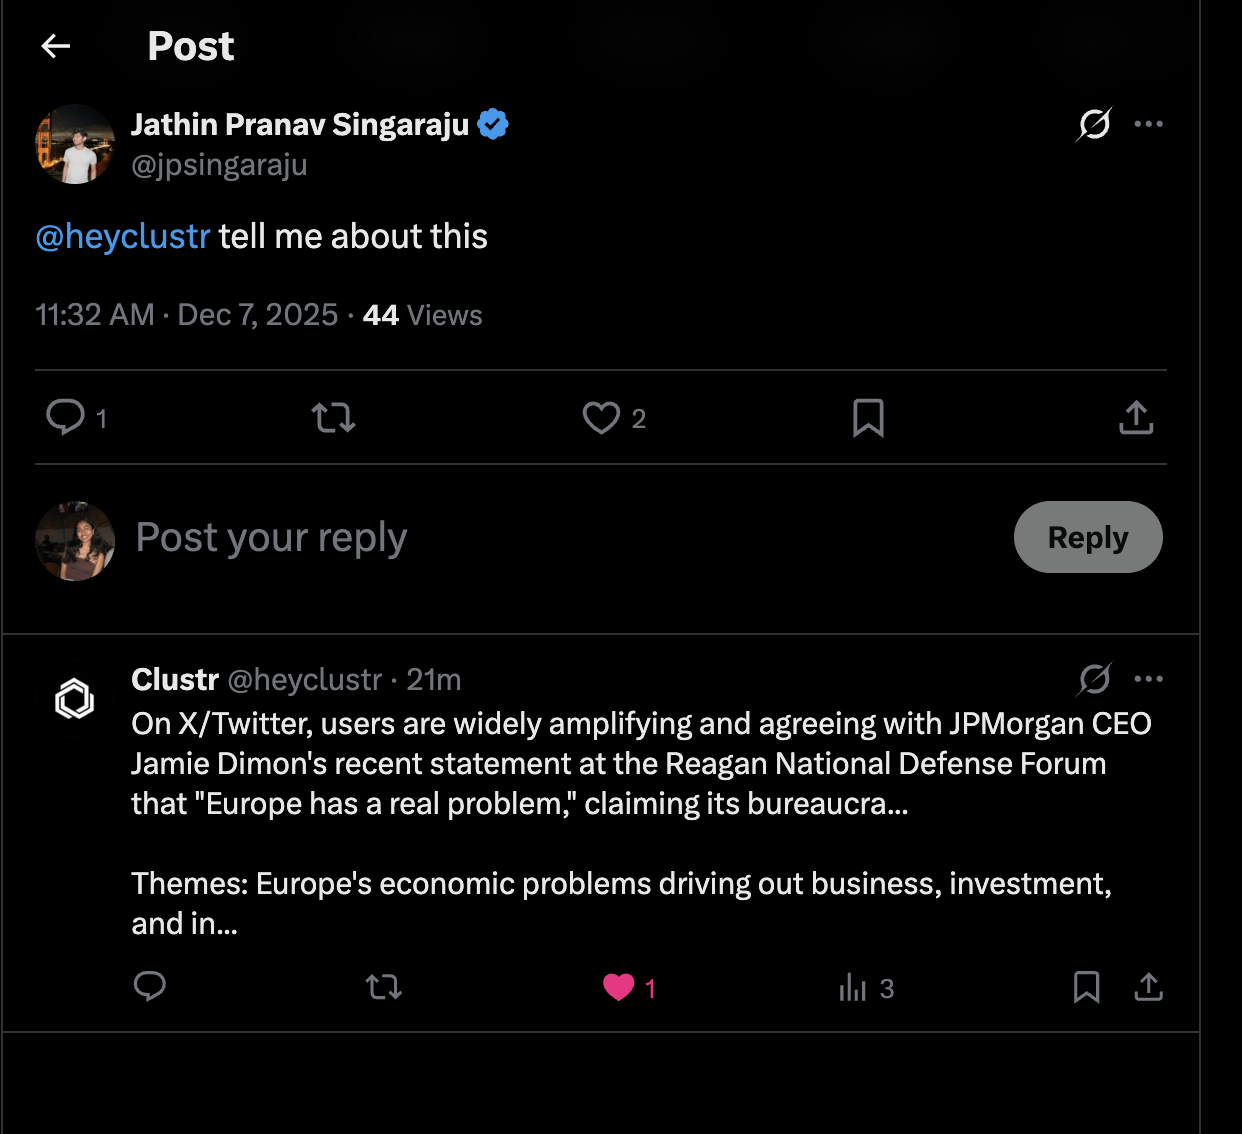This screenshot has width=1242, height=1134.
Task: Open Grok icon on Jathin's post
Action: click(1094, 124)
